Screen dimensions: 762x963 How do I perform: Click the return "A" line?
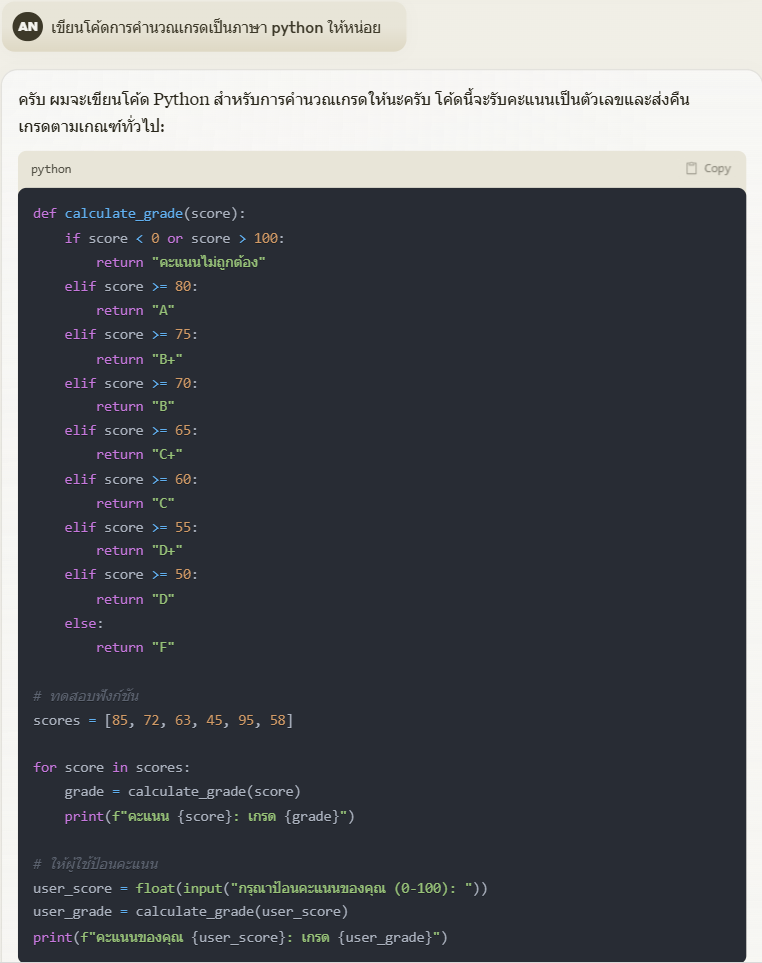135,310
